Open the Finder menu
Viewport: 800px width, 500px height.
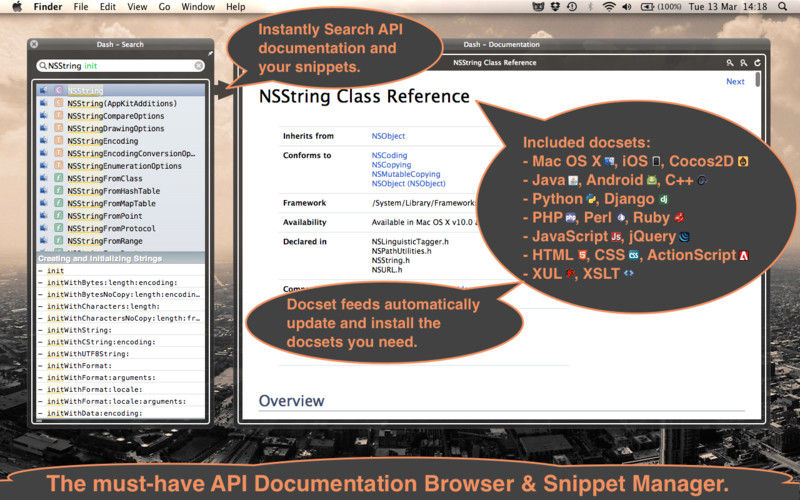[x=47, y=7]
